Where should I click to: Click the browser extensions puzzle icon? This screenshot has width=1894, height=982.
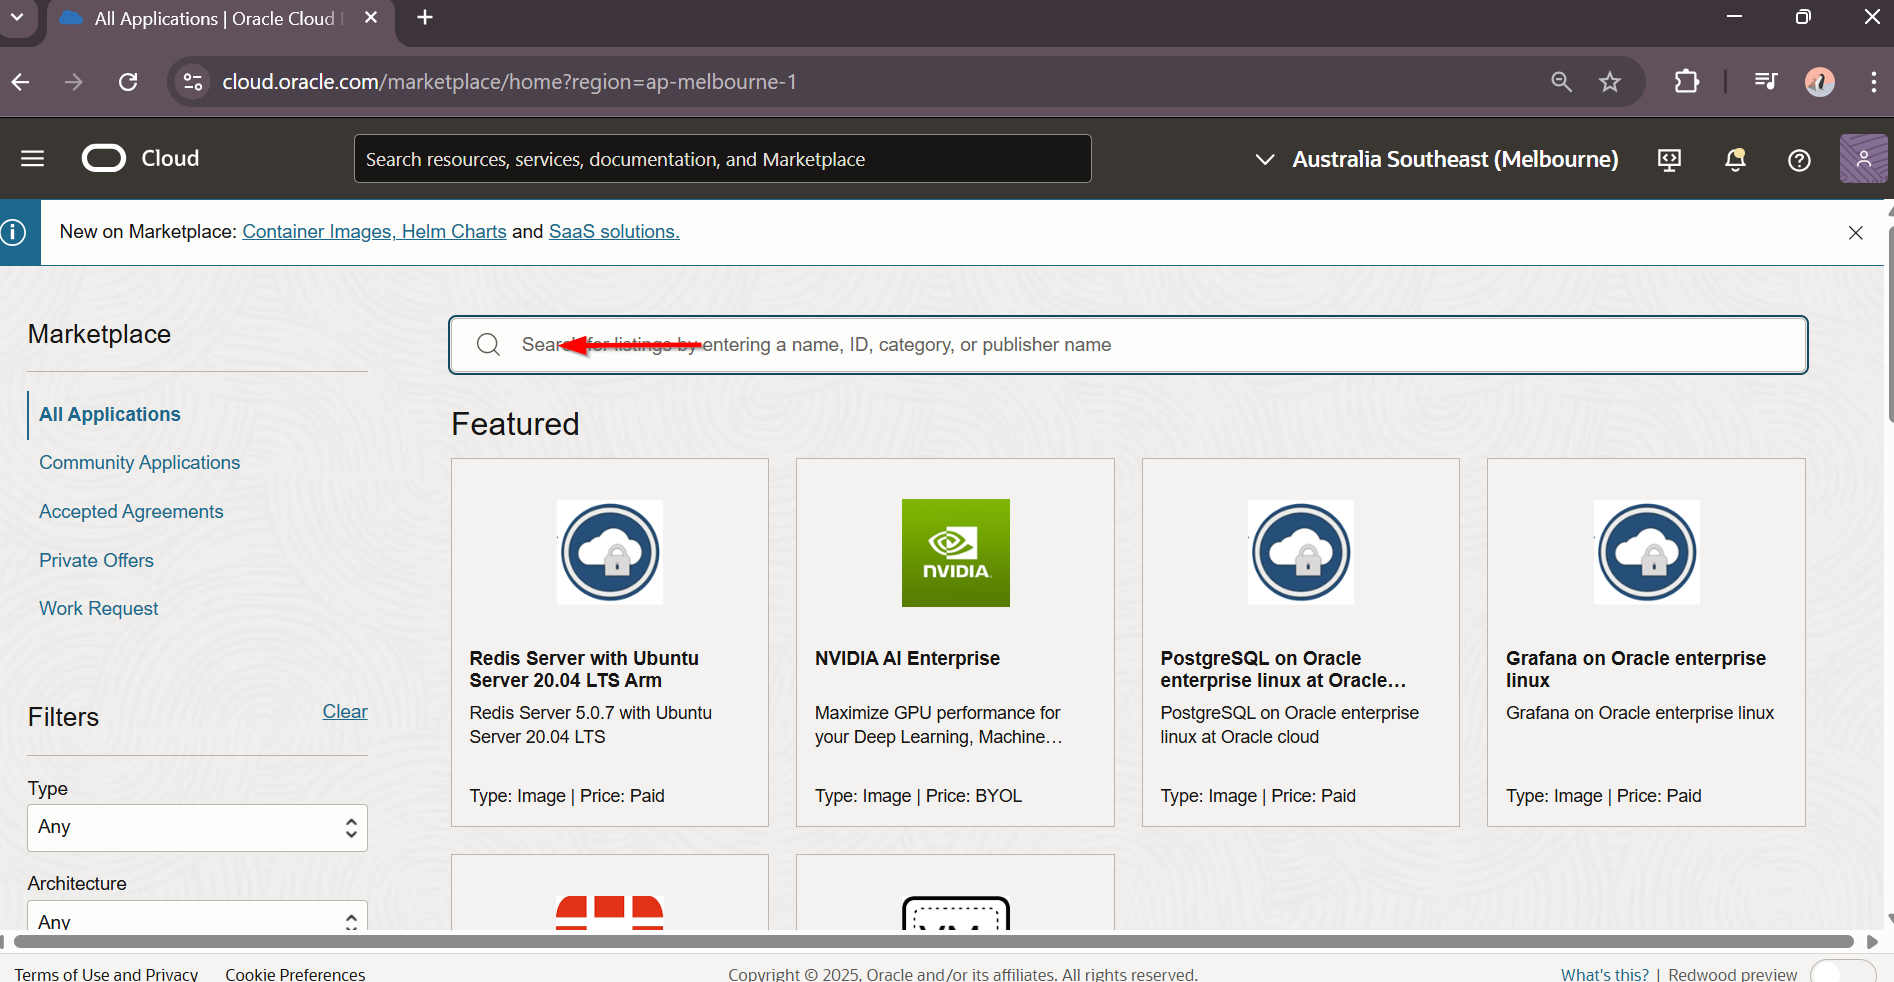[1686, 81]
